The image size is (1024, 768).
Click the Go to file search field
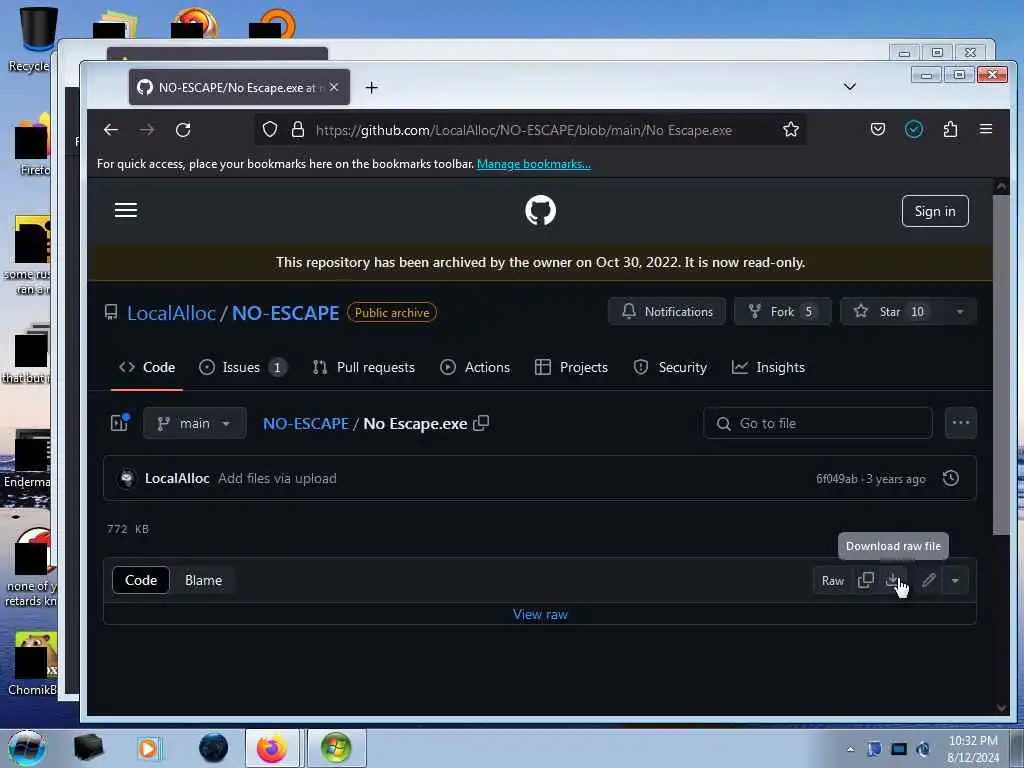coord(818,423)
